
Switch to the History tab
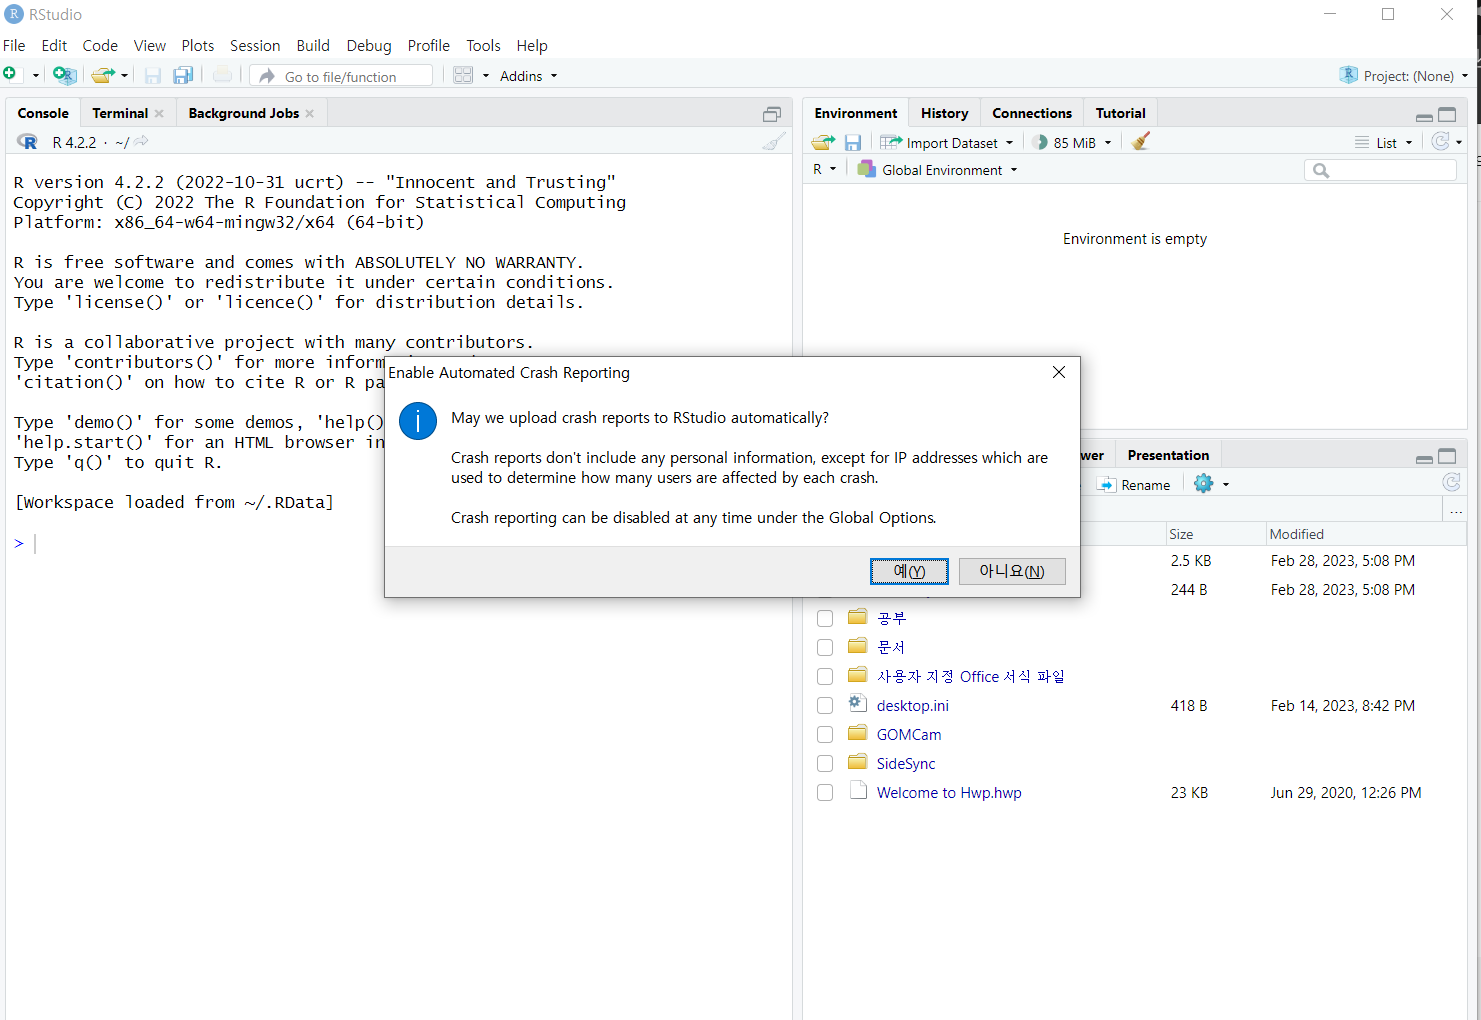point(944,114)
